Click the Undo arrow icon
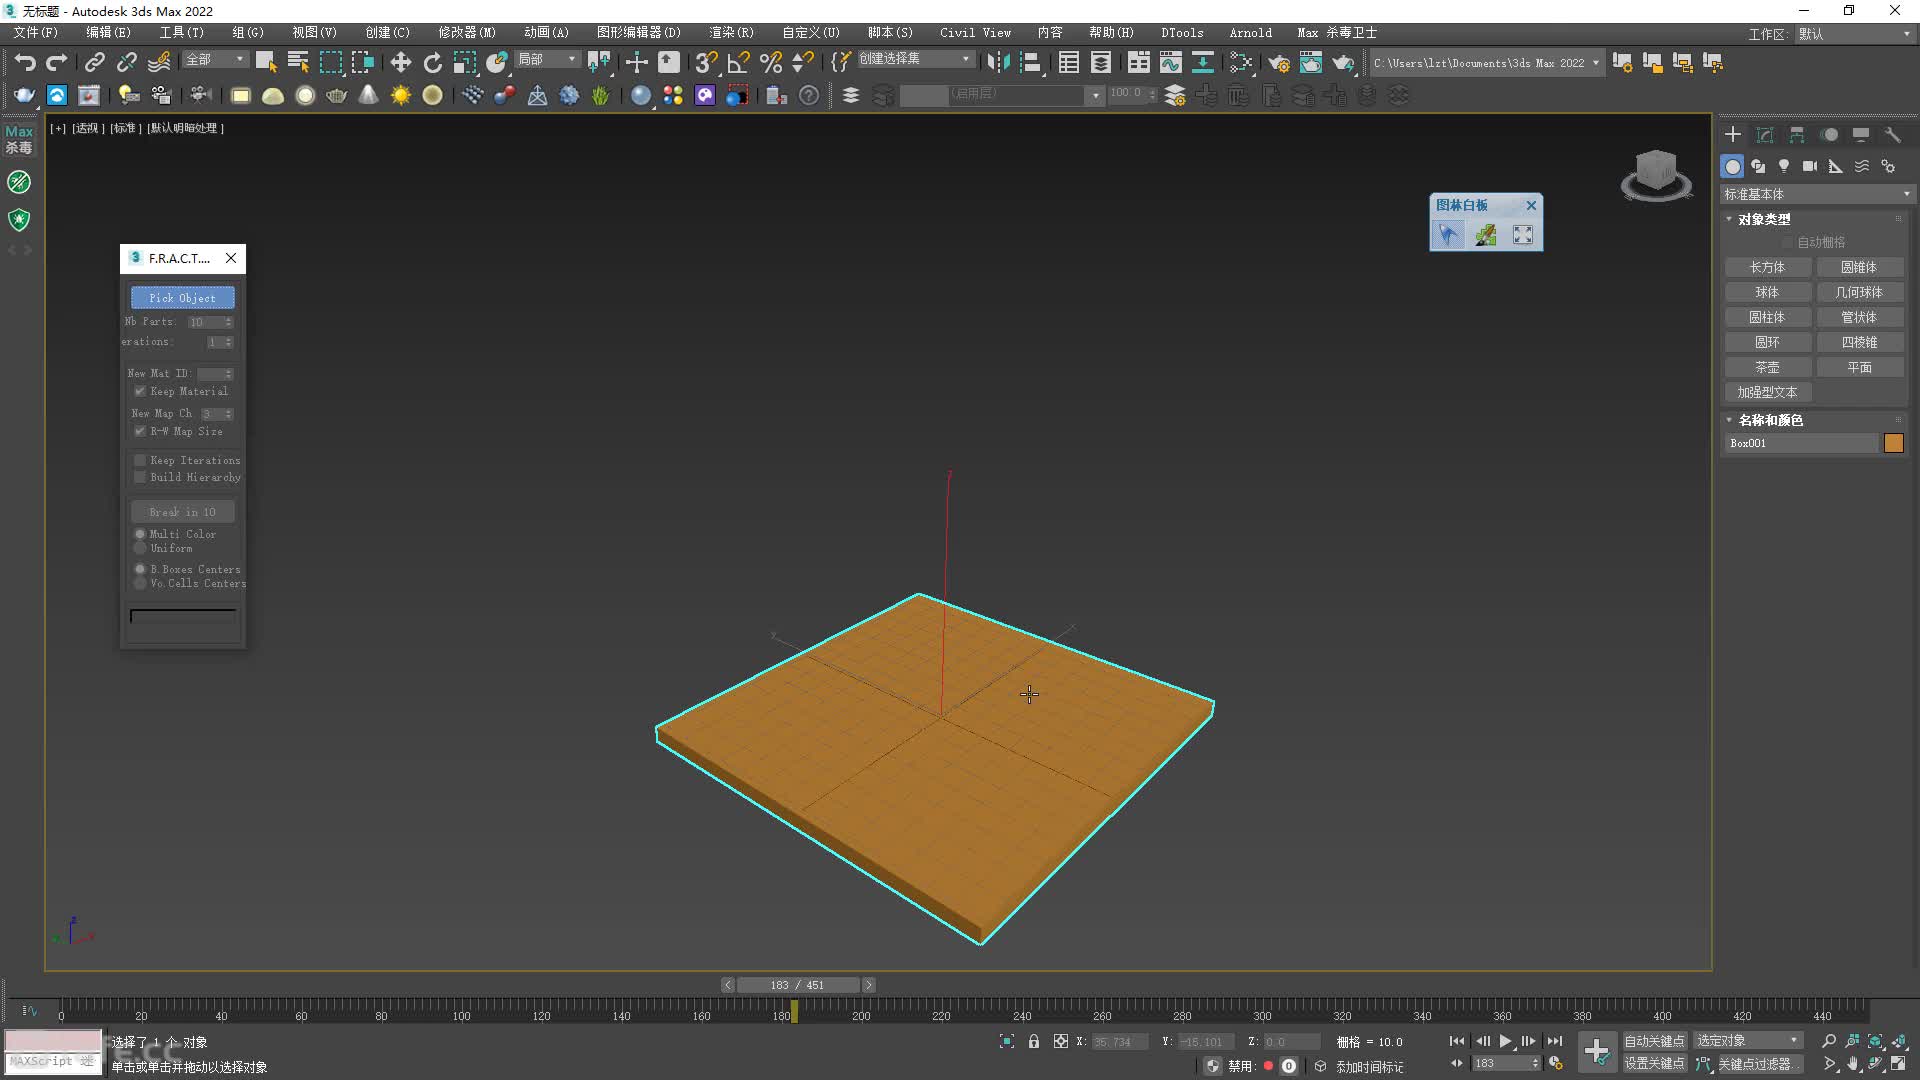 [x=25, y=62]
